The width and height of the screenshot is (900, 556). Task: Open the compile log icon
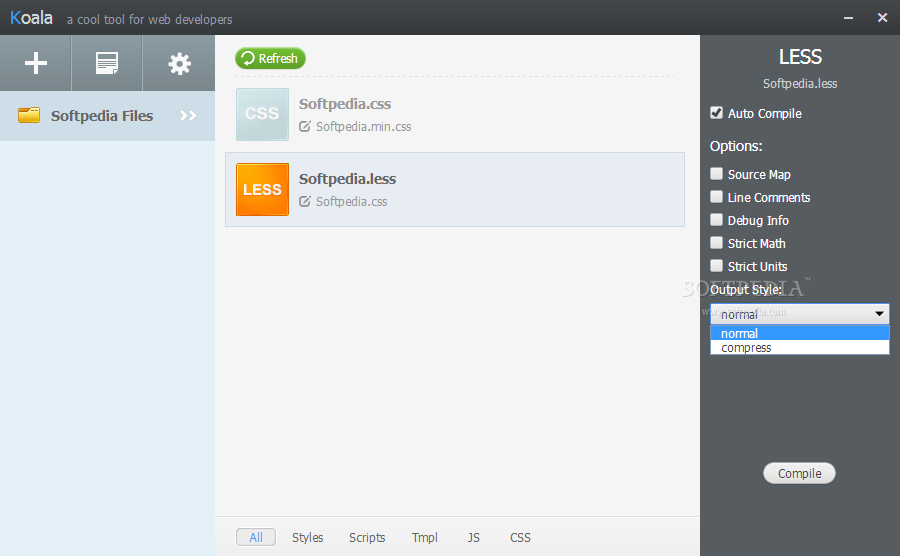[107, 63]
